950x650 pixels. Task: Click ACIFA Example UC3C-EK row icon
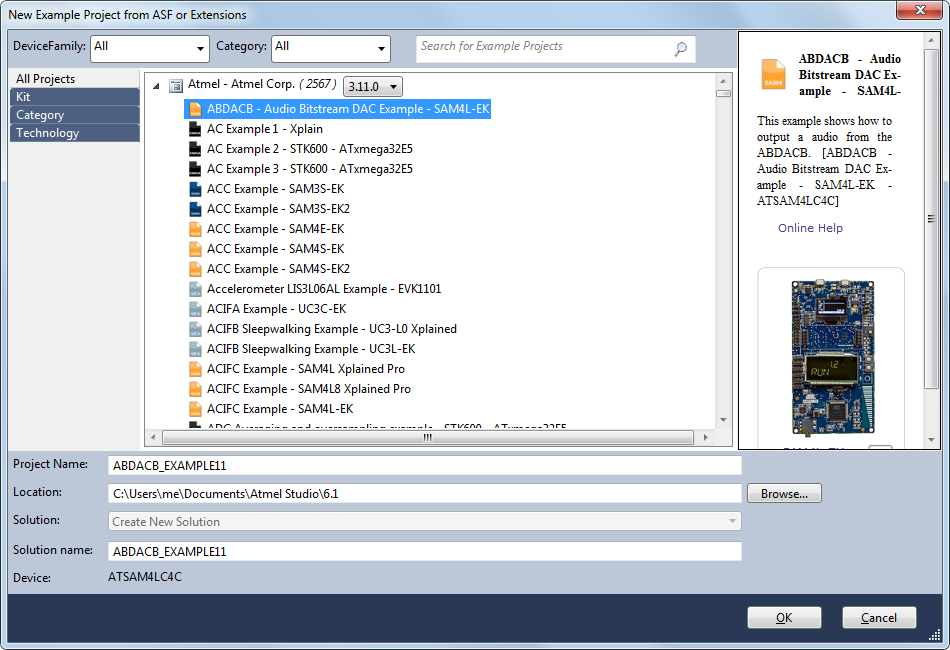(x=195, y=309)
